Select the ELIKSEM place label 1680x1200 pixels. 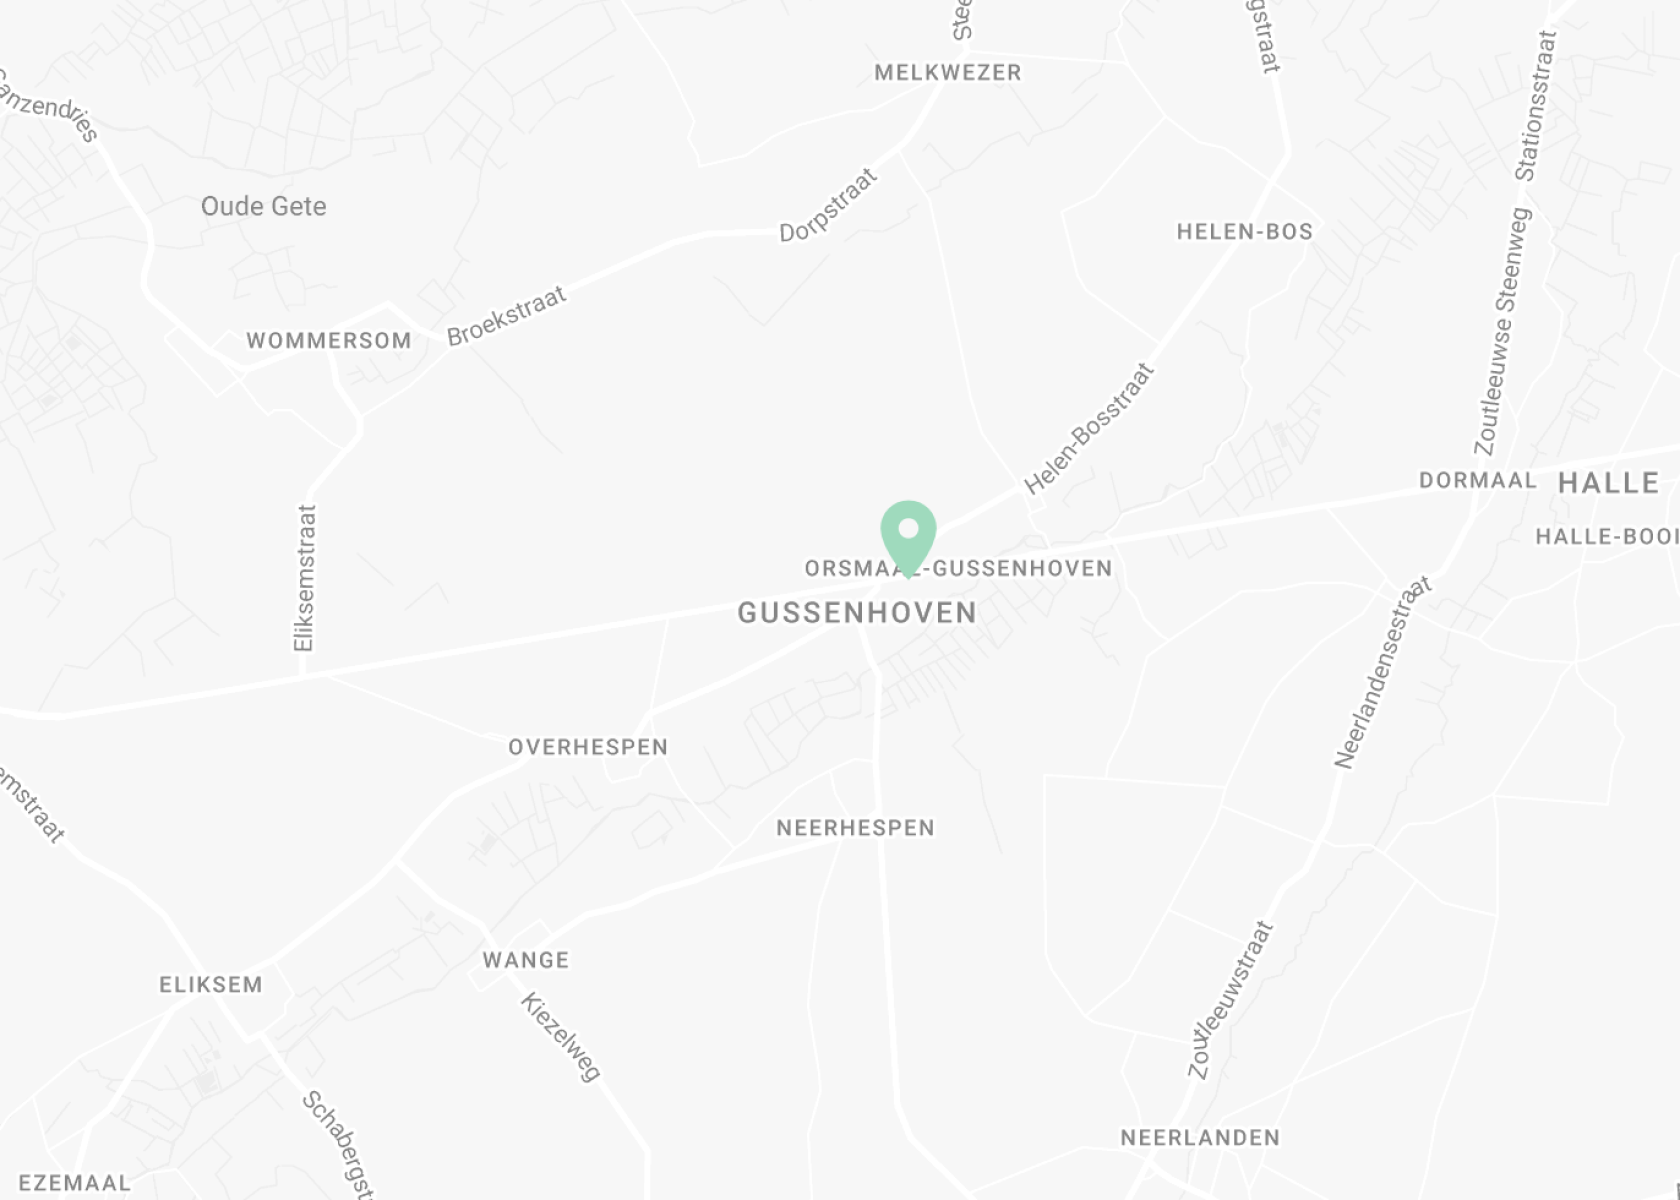(211, 985)
